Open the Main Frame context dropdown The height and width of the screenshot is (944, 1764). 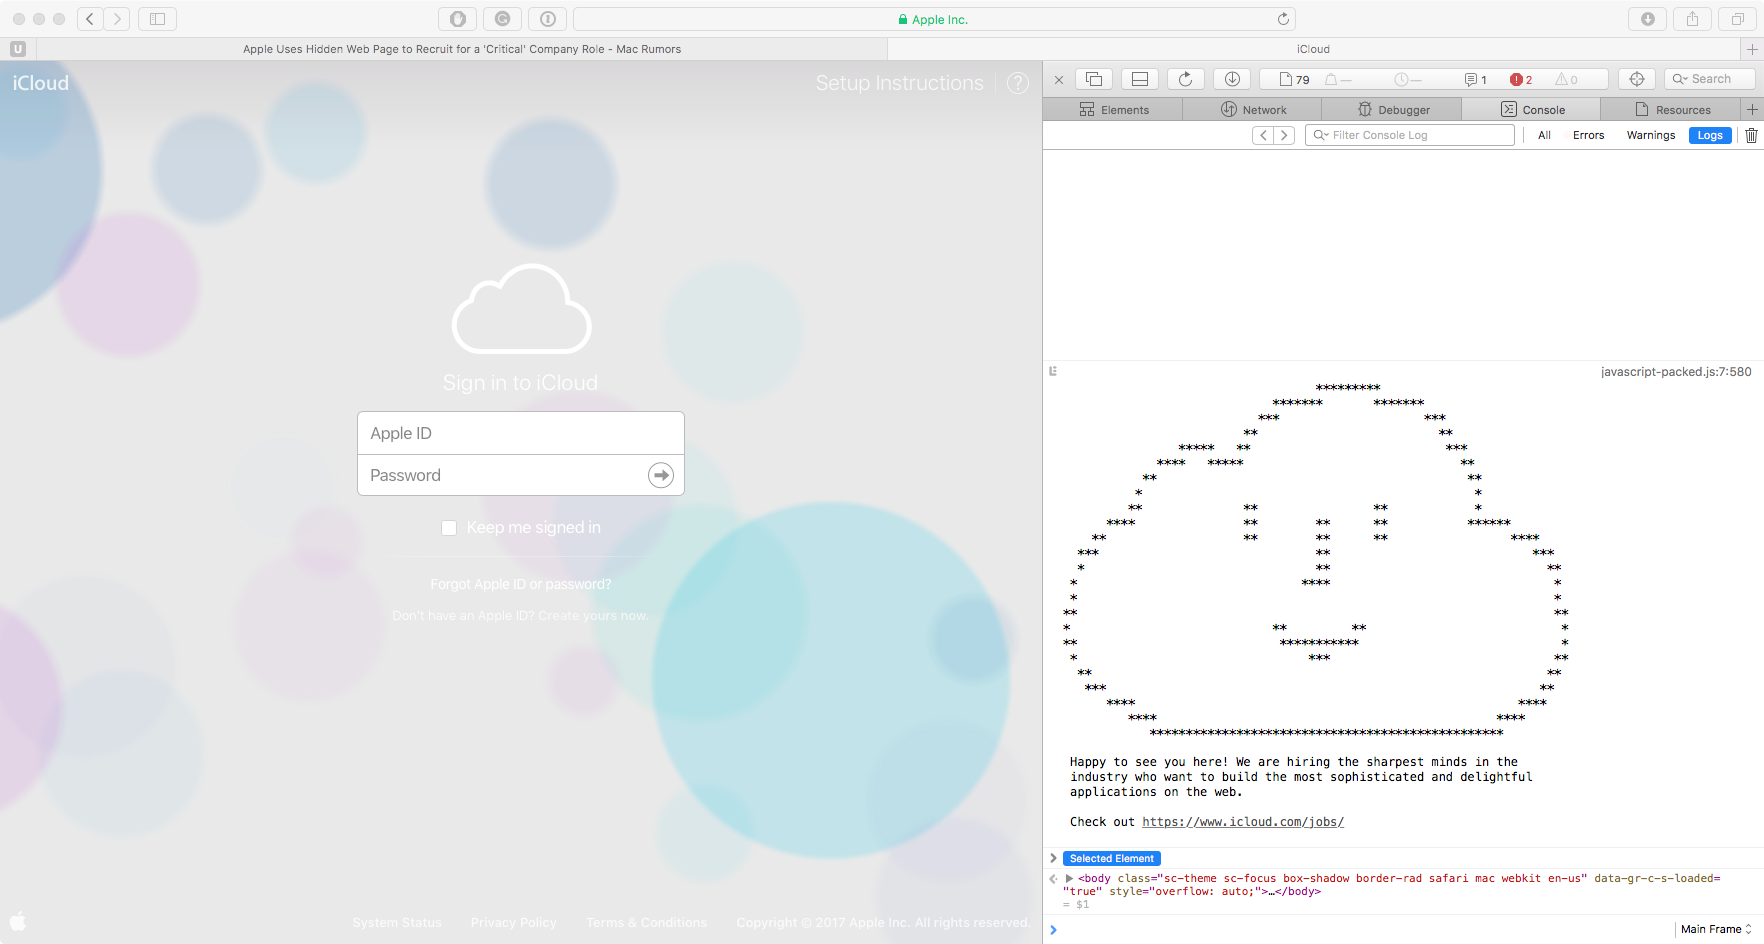click(x=1716, y=929)
